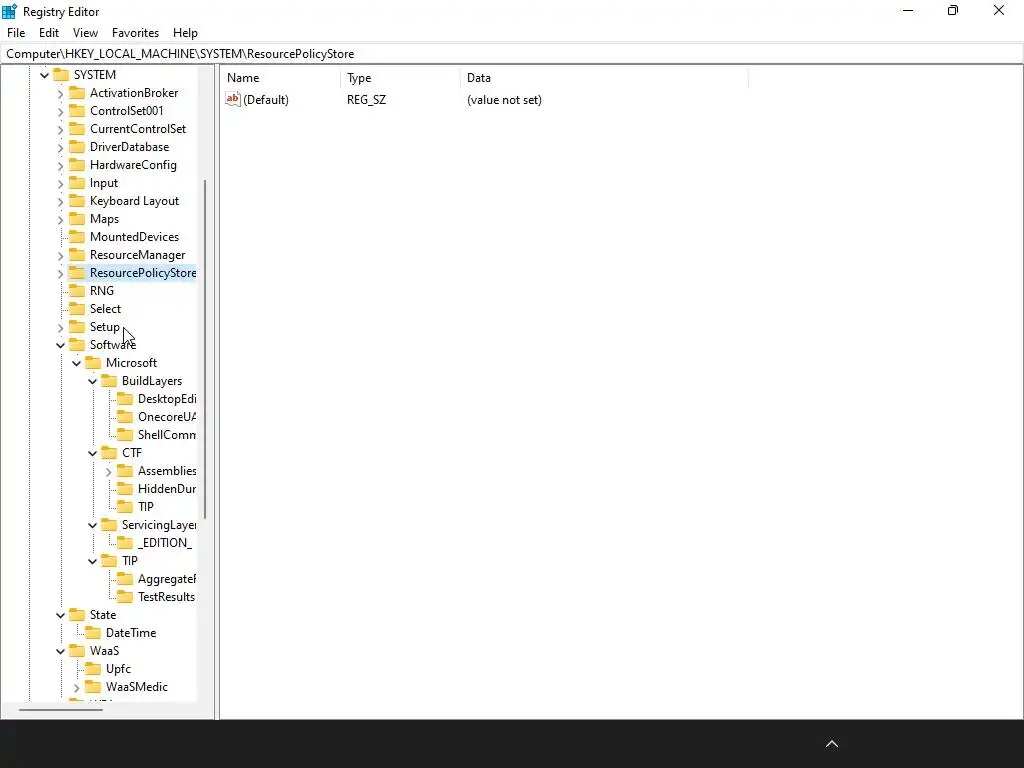The height and width of the screenshot is (768, 1024).
Task: Collapse the SYSTEM key
Action: pos(44,75)
